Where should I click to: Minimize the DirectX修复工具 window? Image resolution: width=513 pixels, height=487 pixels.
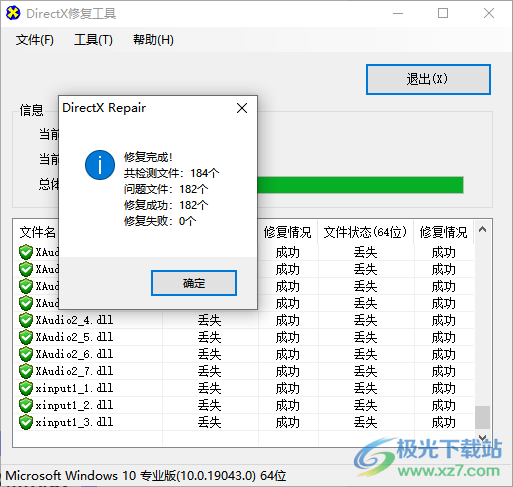click(x=398, y=13)
